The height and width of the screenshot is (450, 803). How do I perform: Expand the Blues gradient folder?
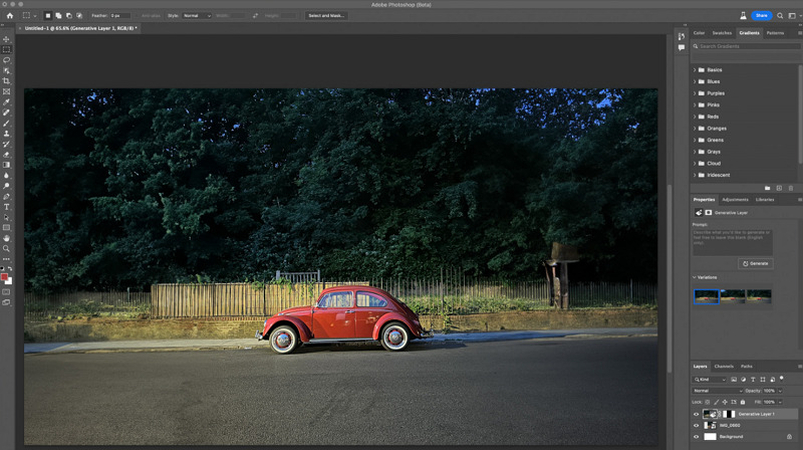[x=695, y=82]
